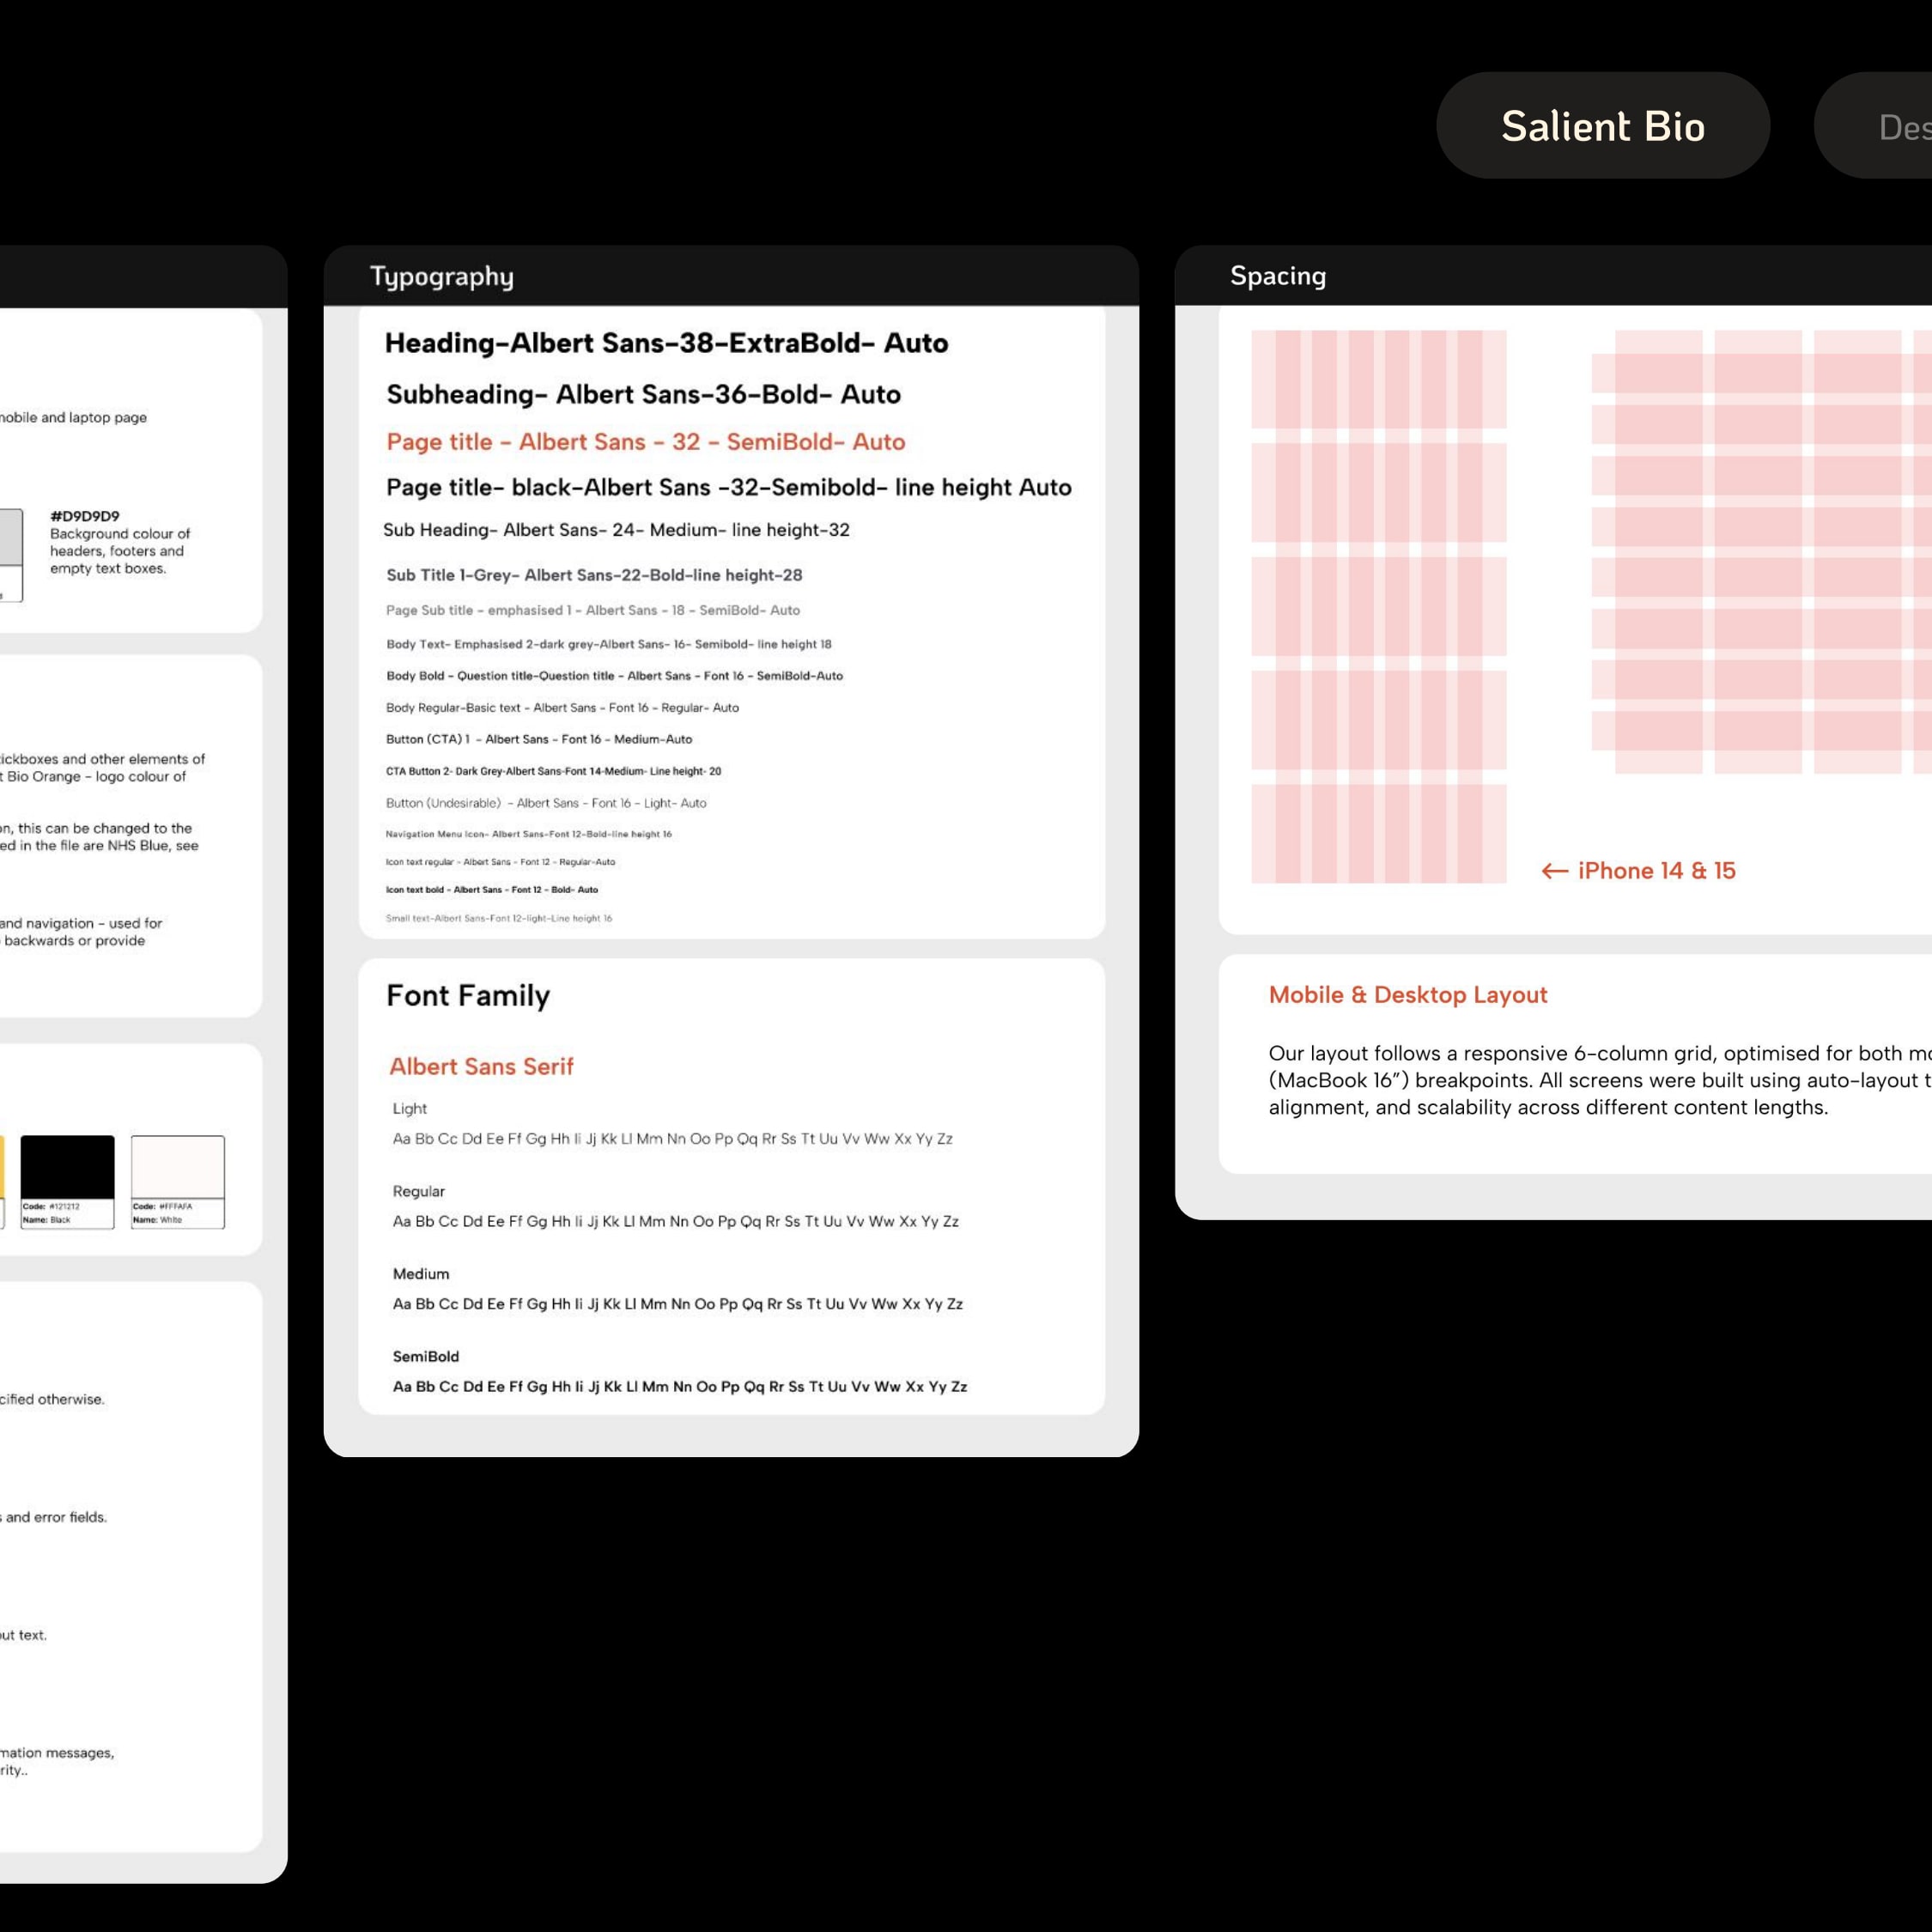The image size is (1932, 1932).
Task: Click the Heading Albert Sans 38 ExtraBold text
Action: click(x=666, y=343)
